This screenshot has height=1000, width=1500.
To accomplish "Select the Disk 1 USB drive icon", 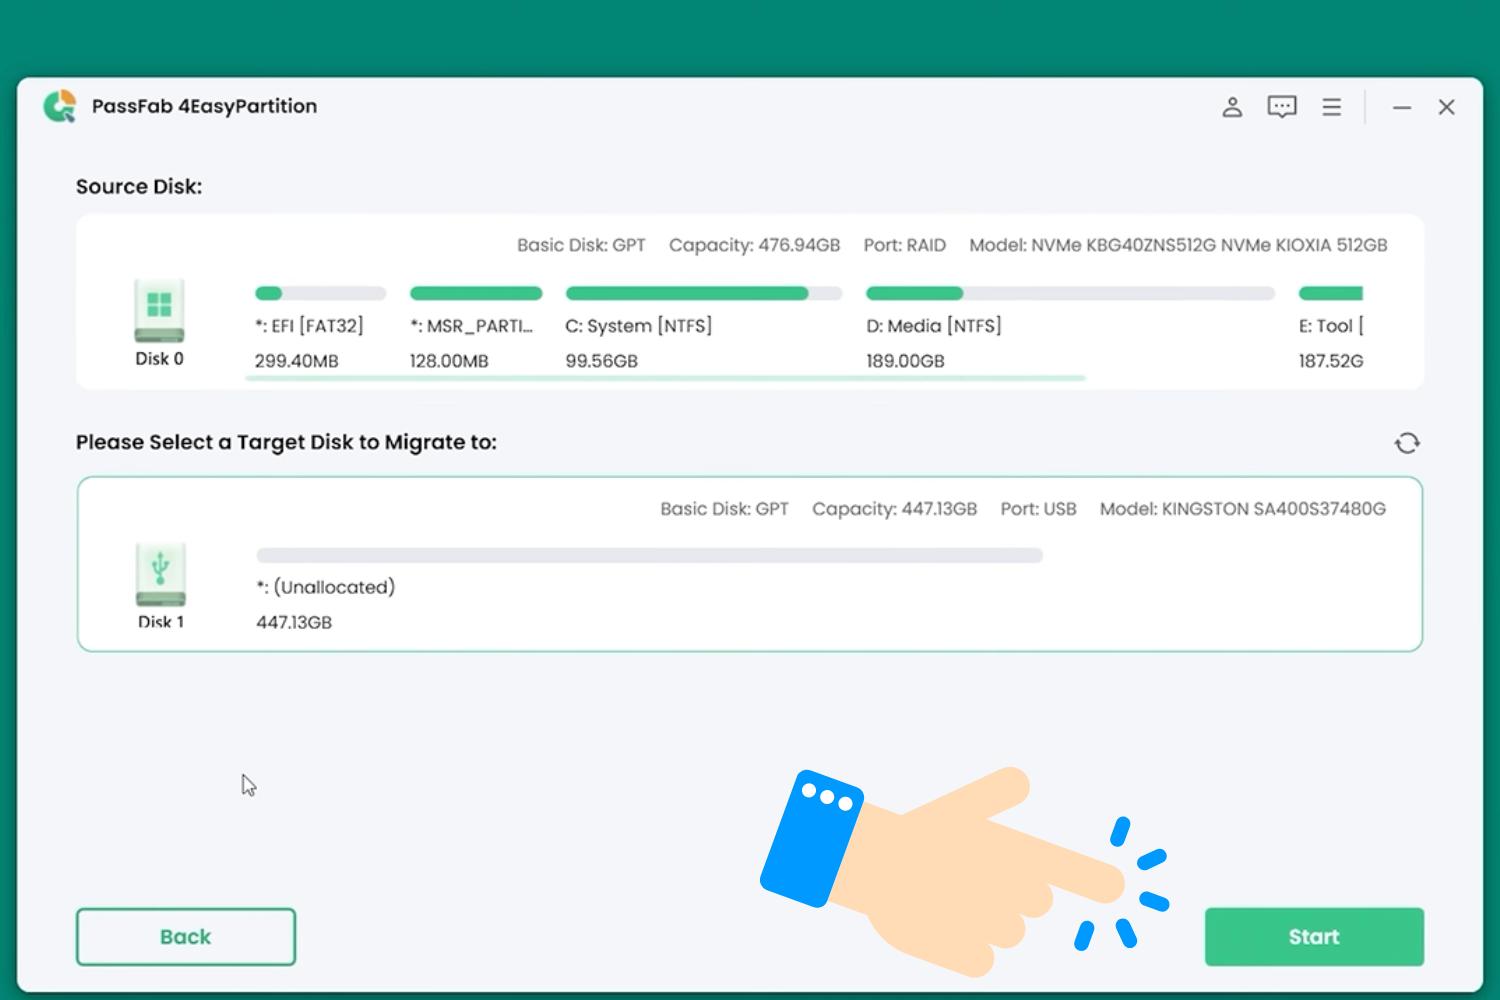I will tap(160, 574).
